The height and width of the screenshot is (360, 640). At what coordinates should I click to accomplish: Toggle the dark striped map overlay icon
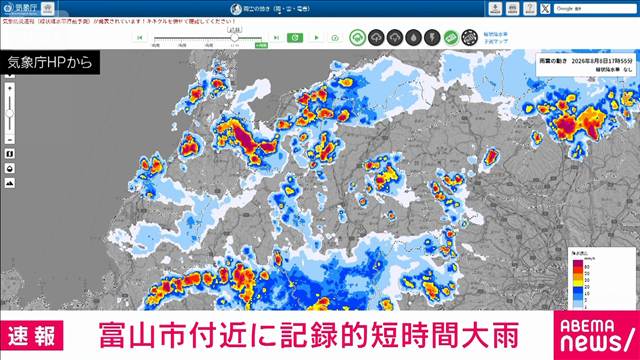point(470,38)
